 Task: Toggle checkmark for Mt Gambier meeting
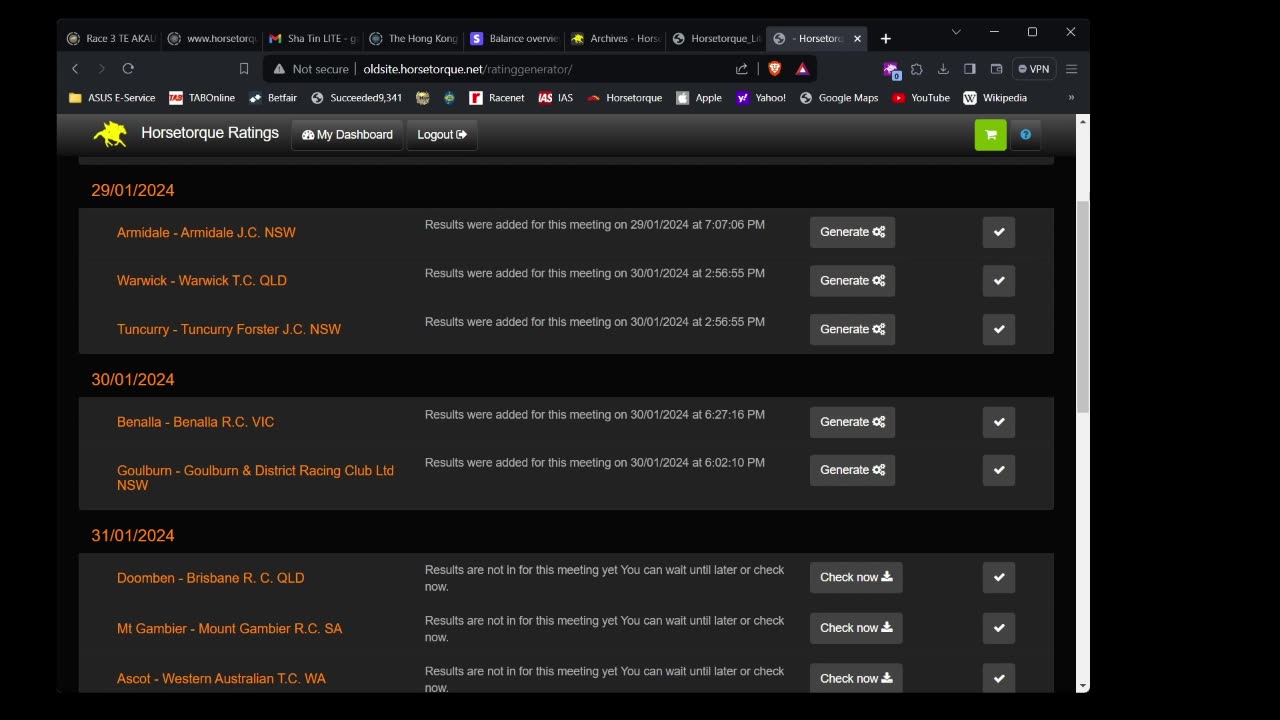point(999,628)
